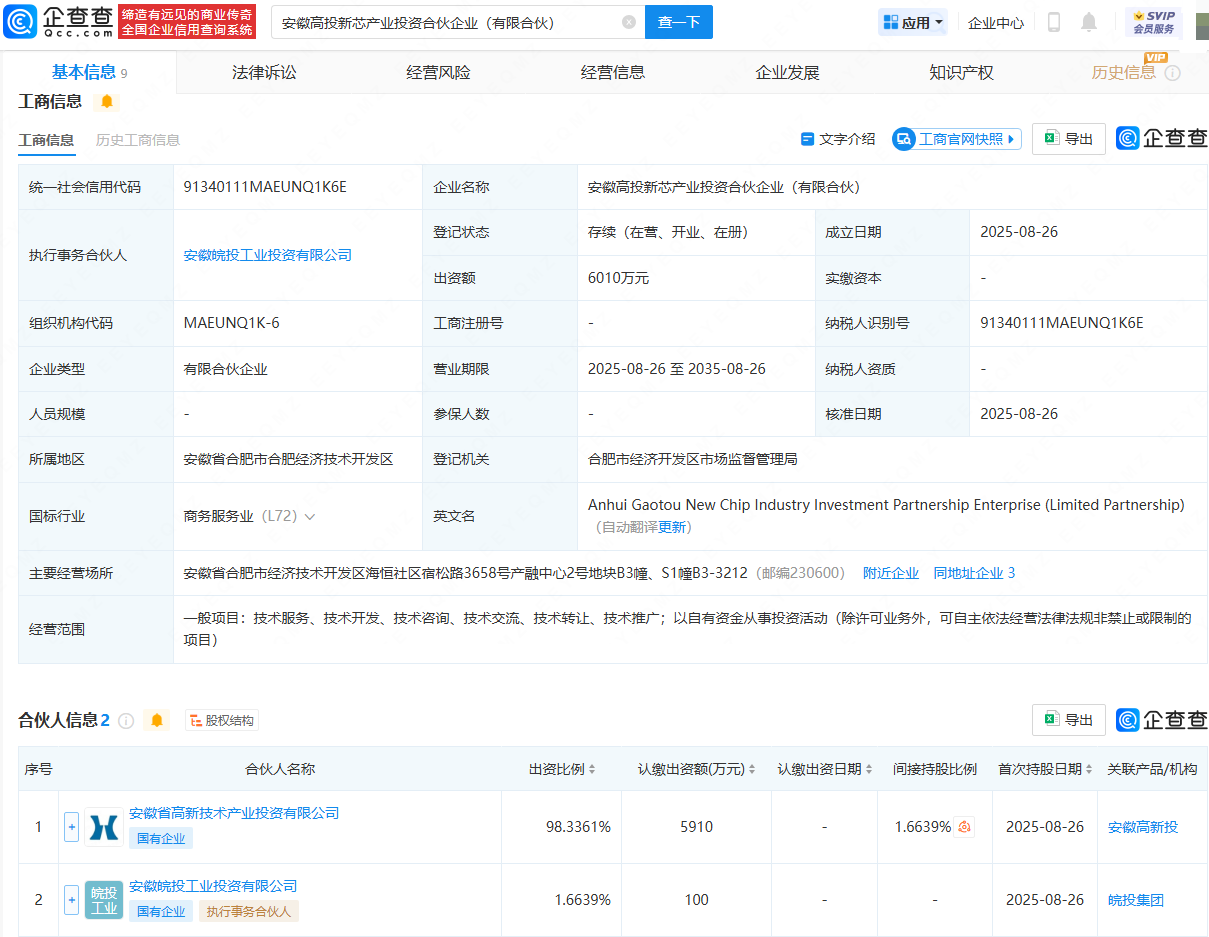Open 同地址企业 3 link
The width and height of the screenshot is (1209, 937).
[974, 573]
